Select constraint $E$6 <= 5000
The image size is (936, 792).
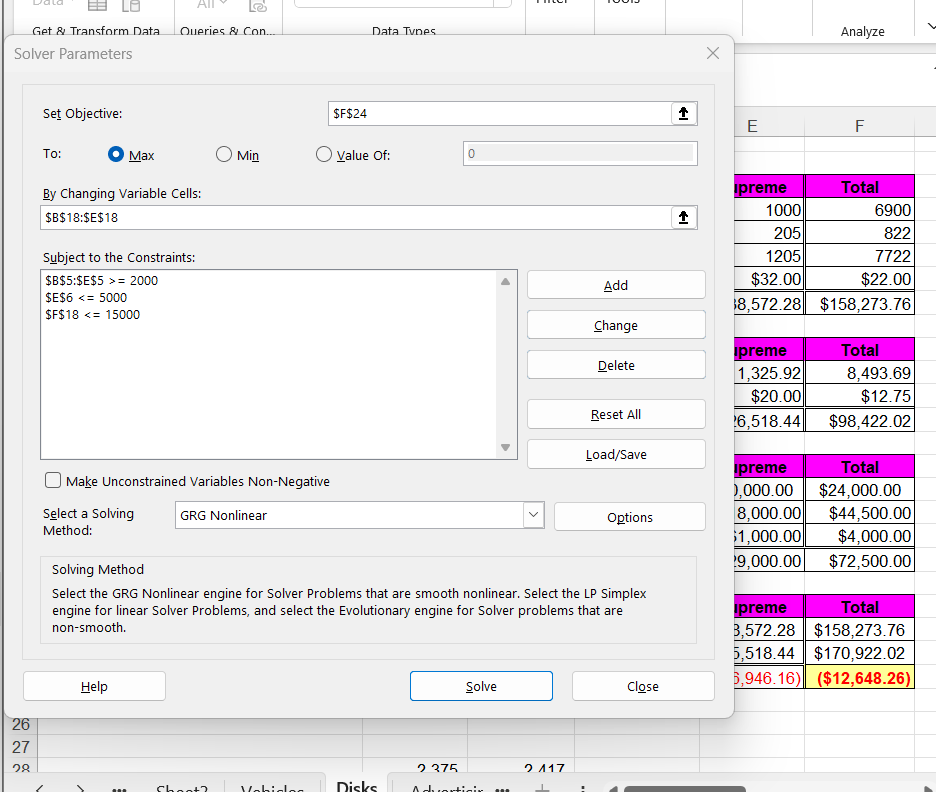(x=86, y=298)
